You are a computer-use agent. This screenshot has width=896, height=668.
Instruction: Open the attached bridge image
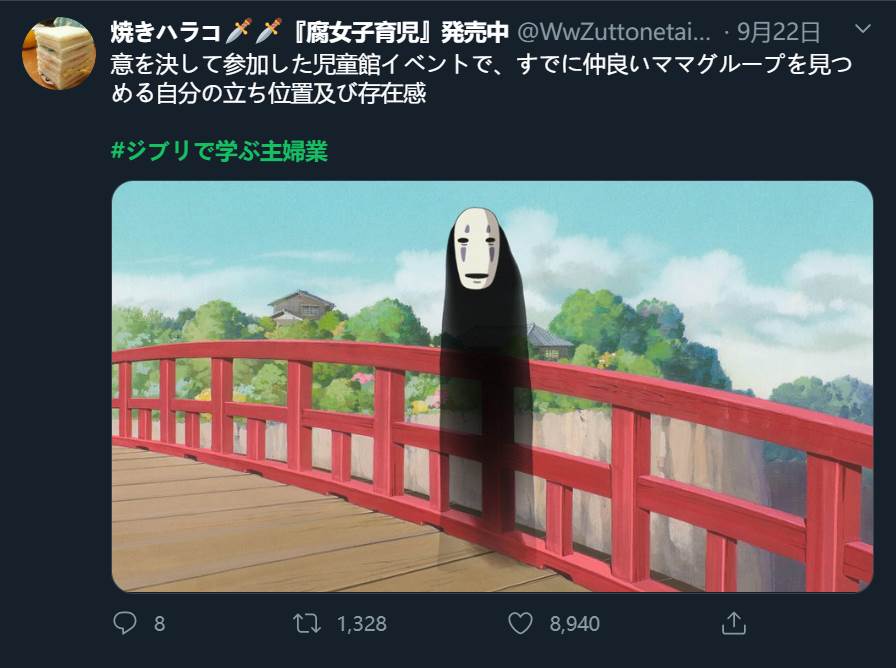click(492, 386)
